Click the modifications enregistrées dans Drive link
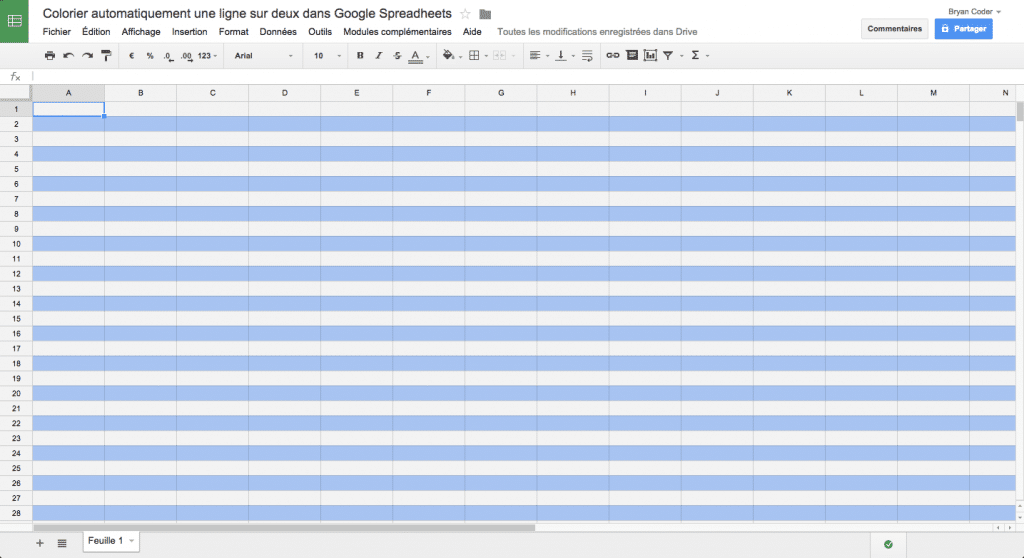1024x558 pixels. click(x=597, y=31)
